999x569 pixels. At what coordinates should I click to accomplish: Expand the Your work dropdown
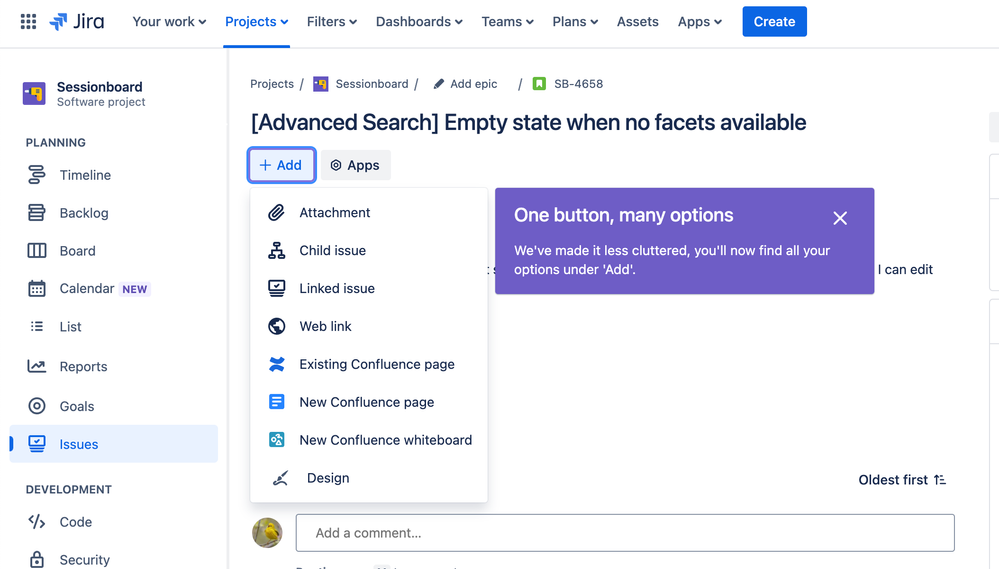pos(169,22)
